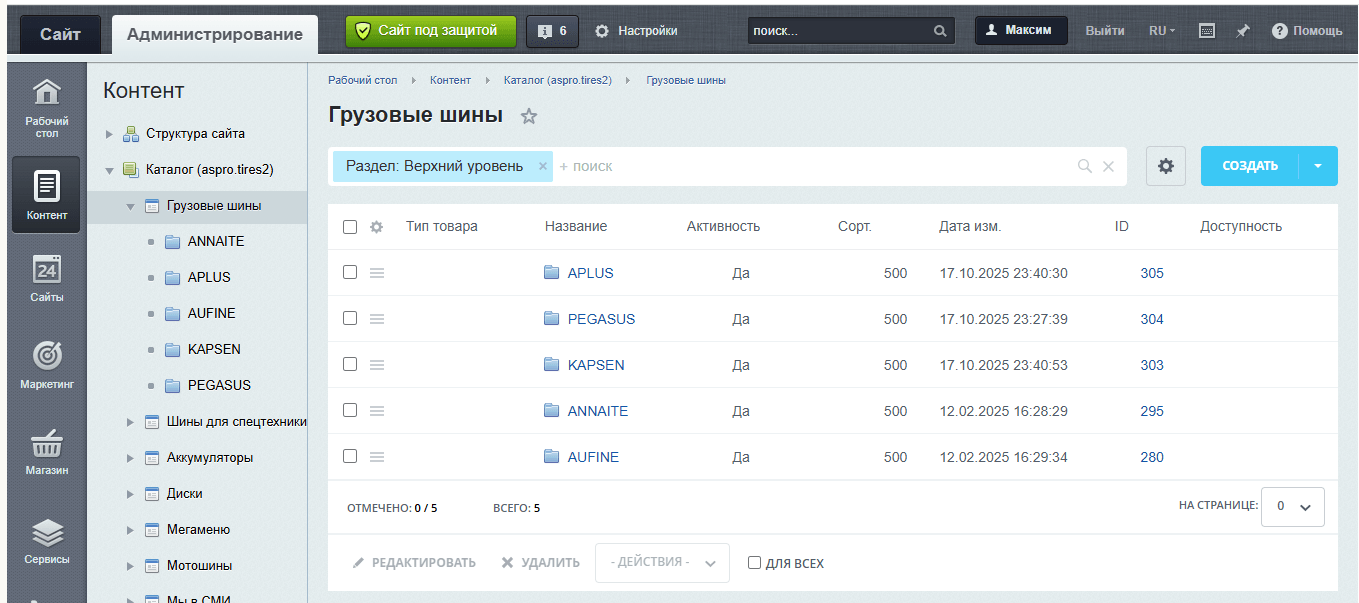Switch to the Сайт tab
Screen dimensions: 1359x603
point(60,35)
